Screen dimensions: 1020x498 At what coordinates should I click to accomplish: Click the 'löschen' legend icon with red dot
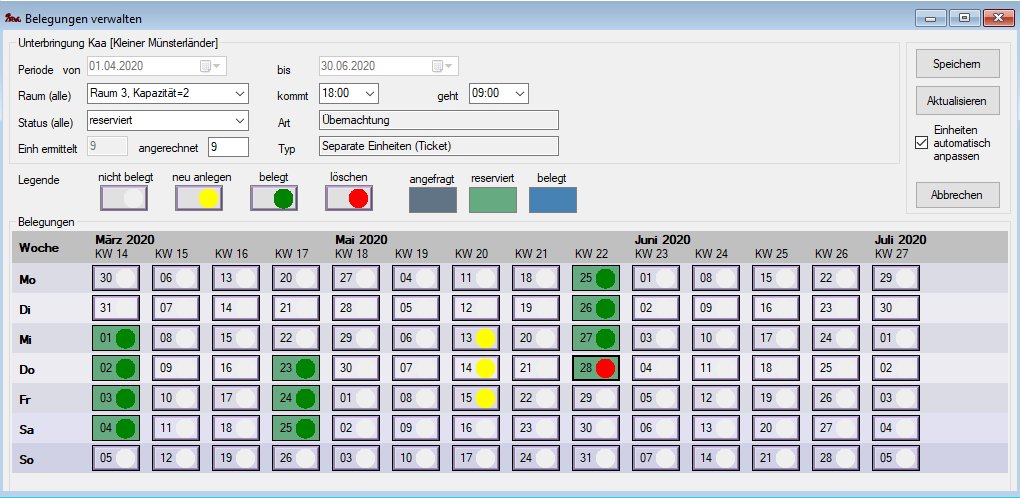coord(348,198)
